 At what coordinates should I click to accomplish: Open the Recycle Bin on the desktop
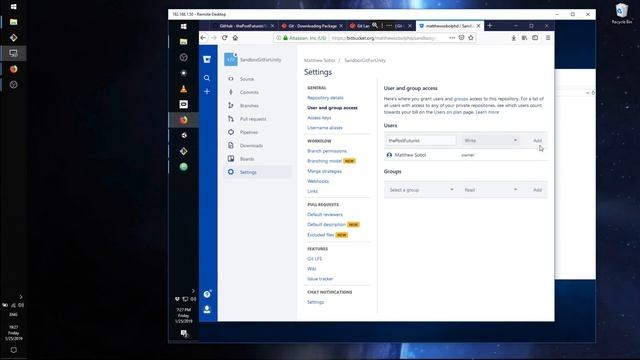point(622,13)
